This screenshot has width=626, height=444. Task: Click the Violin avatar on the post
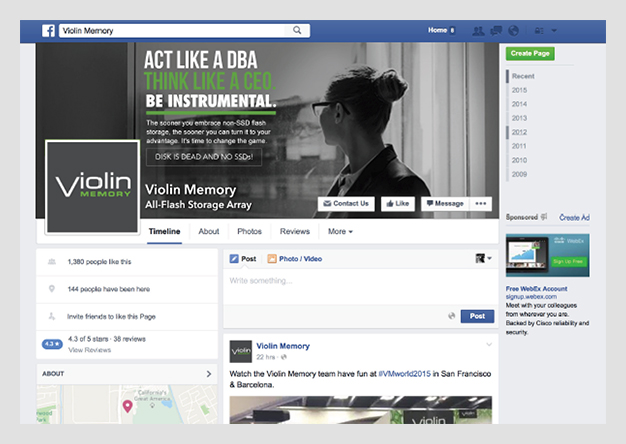(x=241, y=351)
